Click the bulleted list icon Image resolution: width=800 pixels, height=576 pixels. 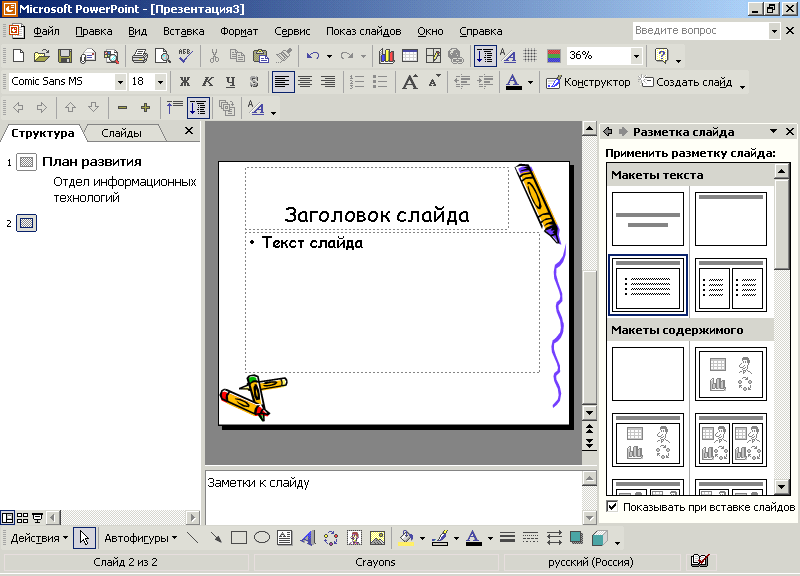pyautogui.click(x=380, y=82)
